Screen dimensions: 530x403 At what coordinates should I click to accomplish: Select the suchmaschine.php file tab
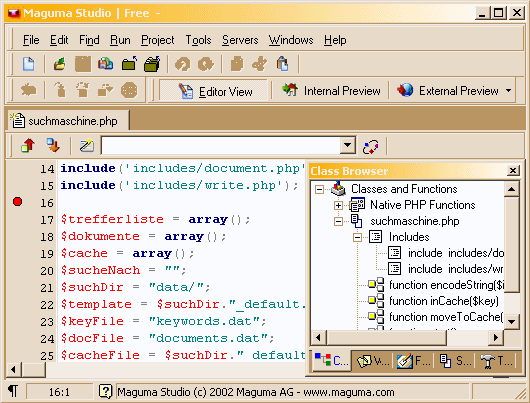pos(68,121)
